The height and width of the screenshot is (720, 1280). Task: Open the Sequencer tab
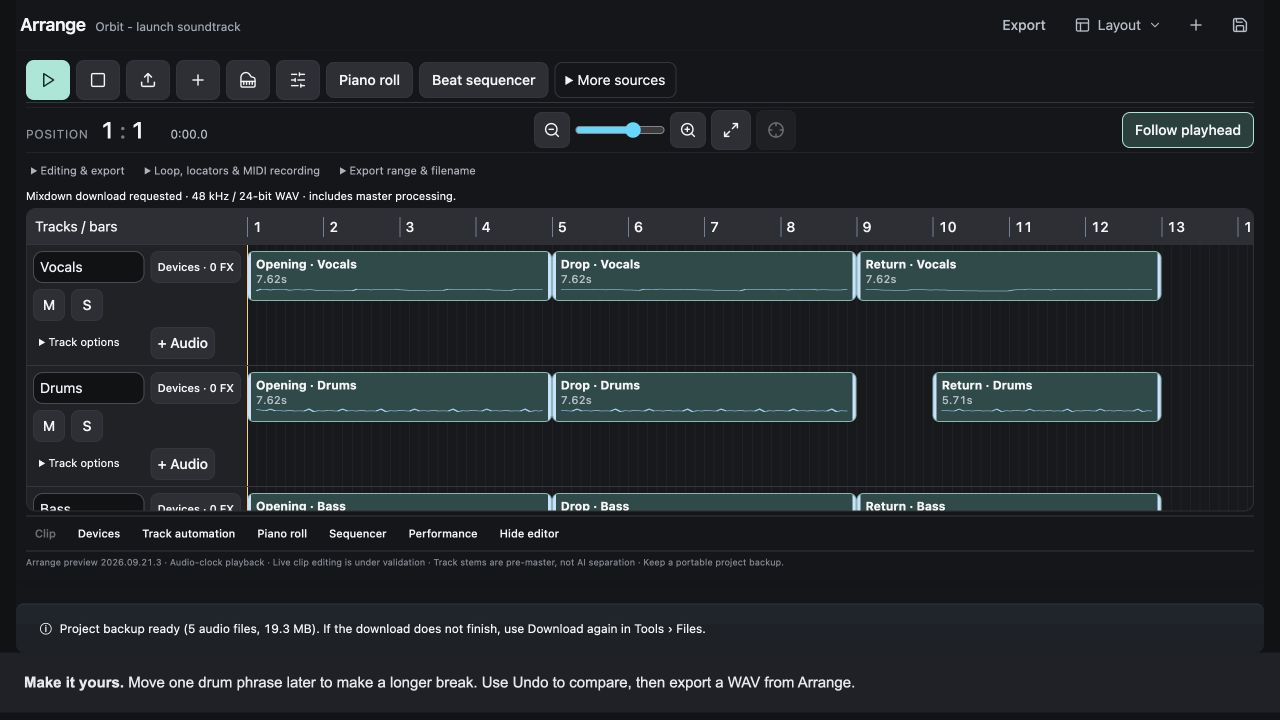click(x=358, y=534)
